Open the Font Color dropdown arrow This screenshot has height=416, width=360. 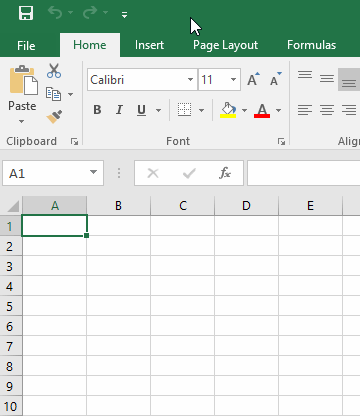[278, 110]
